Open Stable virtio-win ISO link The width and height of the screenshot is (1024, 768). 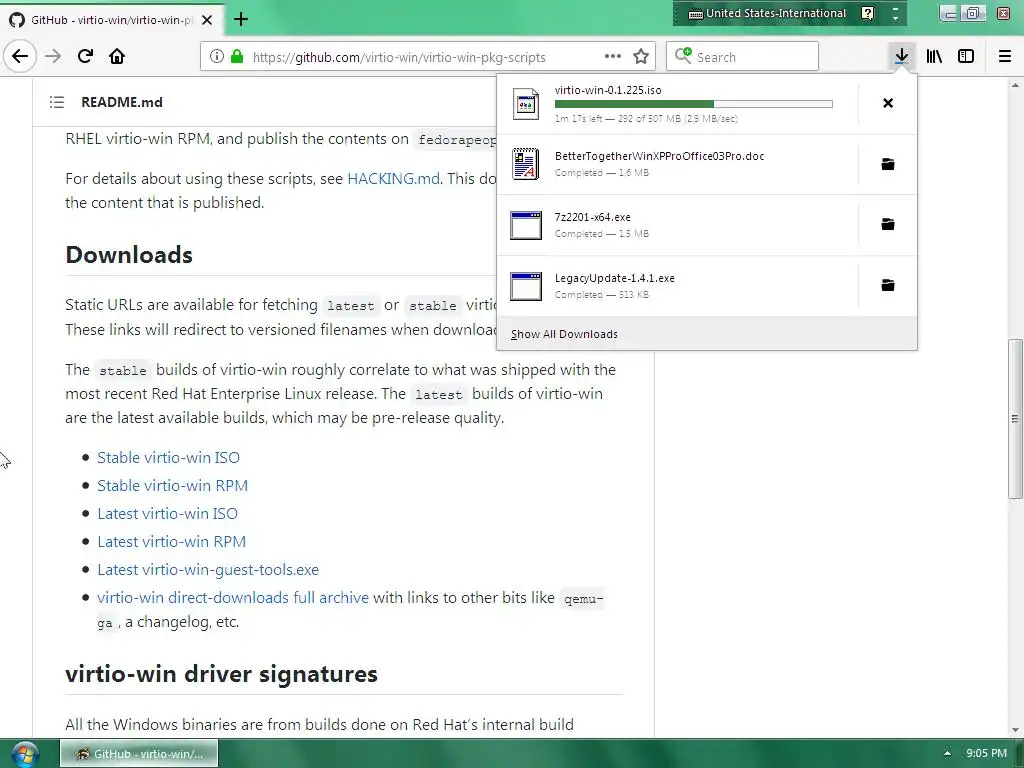(168, 458)
